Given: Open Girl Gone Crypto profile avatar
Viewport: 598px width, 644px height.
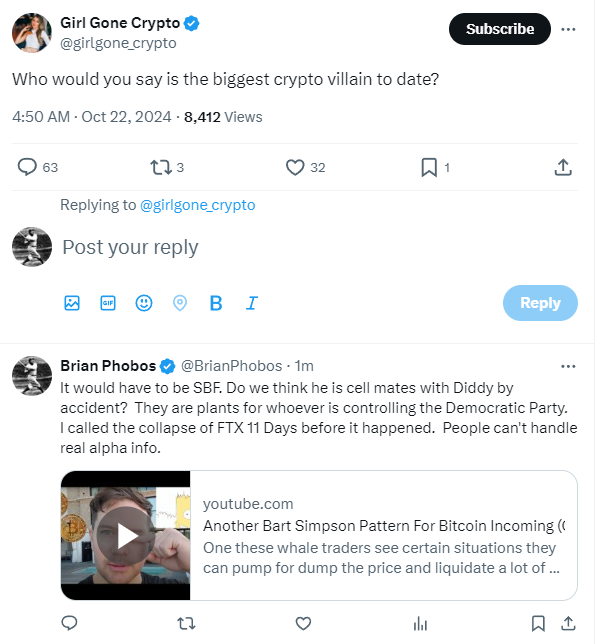Looking at the screenshot, I should coord(32,33).
